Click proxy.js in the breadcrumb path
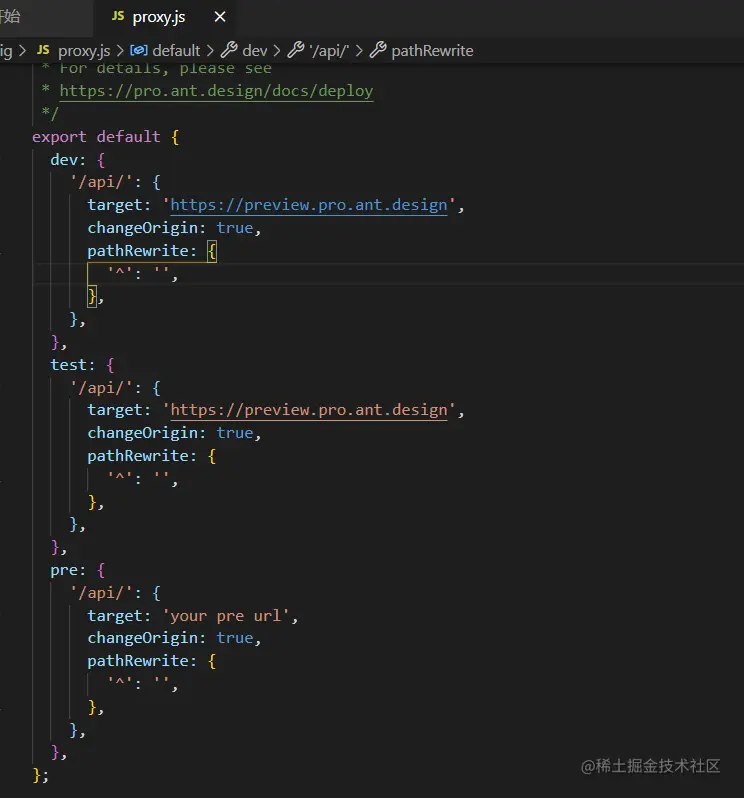 coord(84,51)
